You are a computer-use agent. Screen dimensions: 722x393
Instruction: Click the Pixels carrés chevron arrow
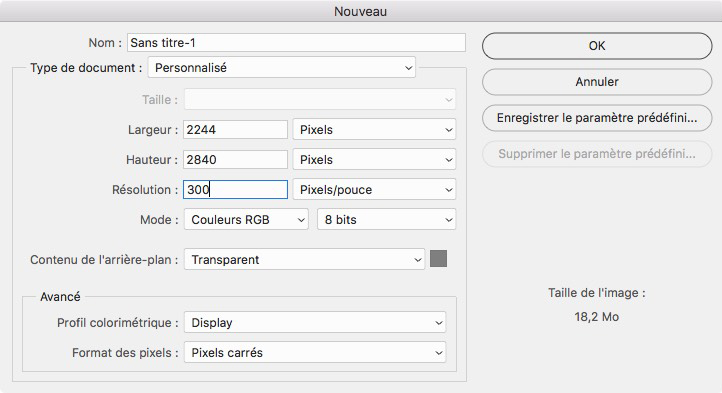[x=438, y=353]
